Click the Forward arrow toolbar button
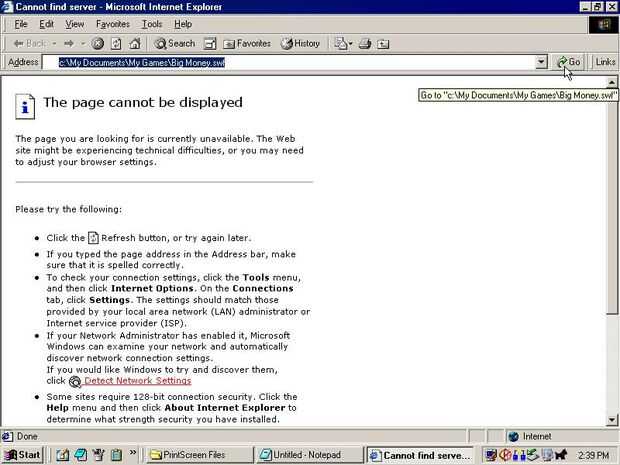This screenshot has width=620, height=465. [69, 43]
